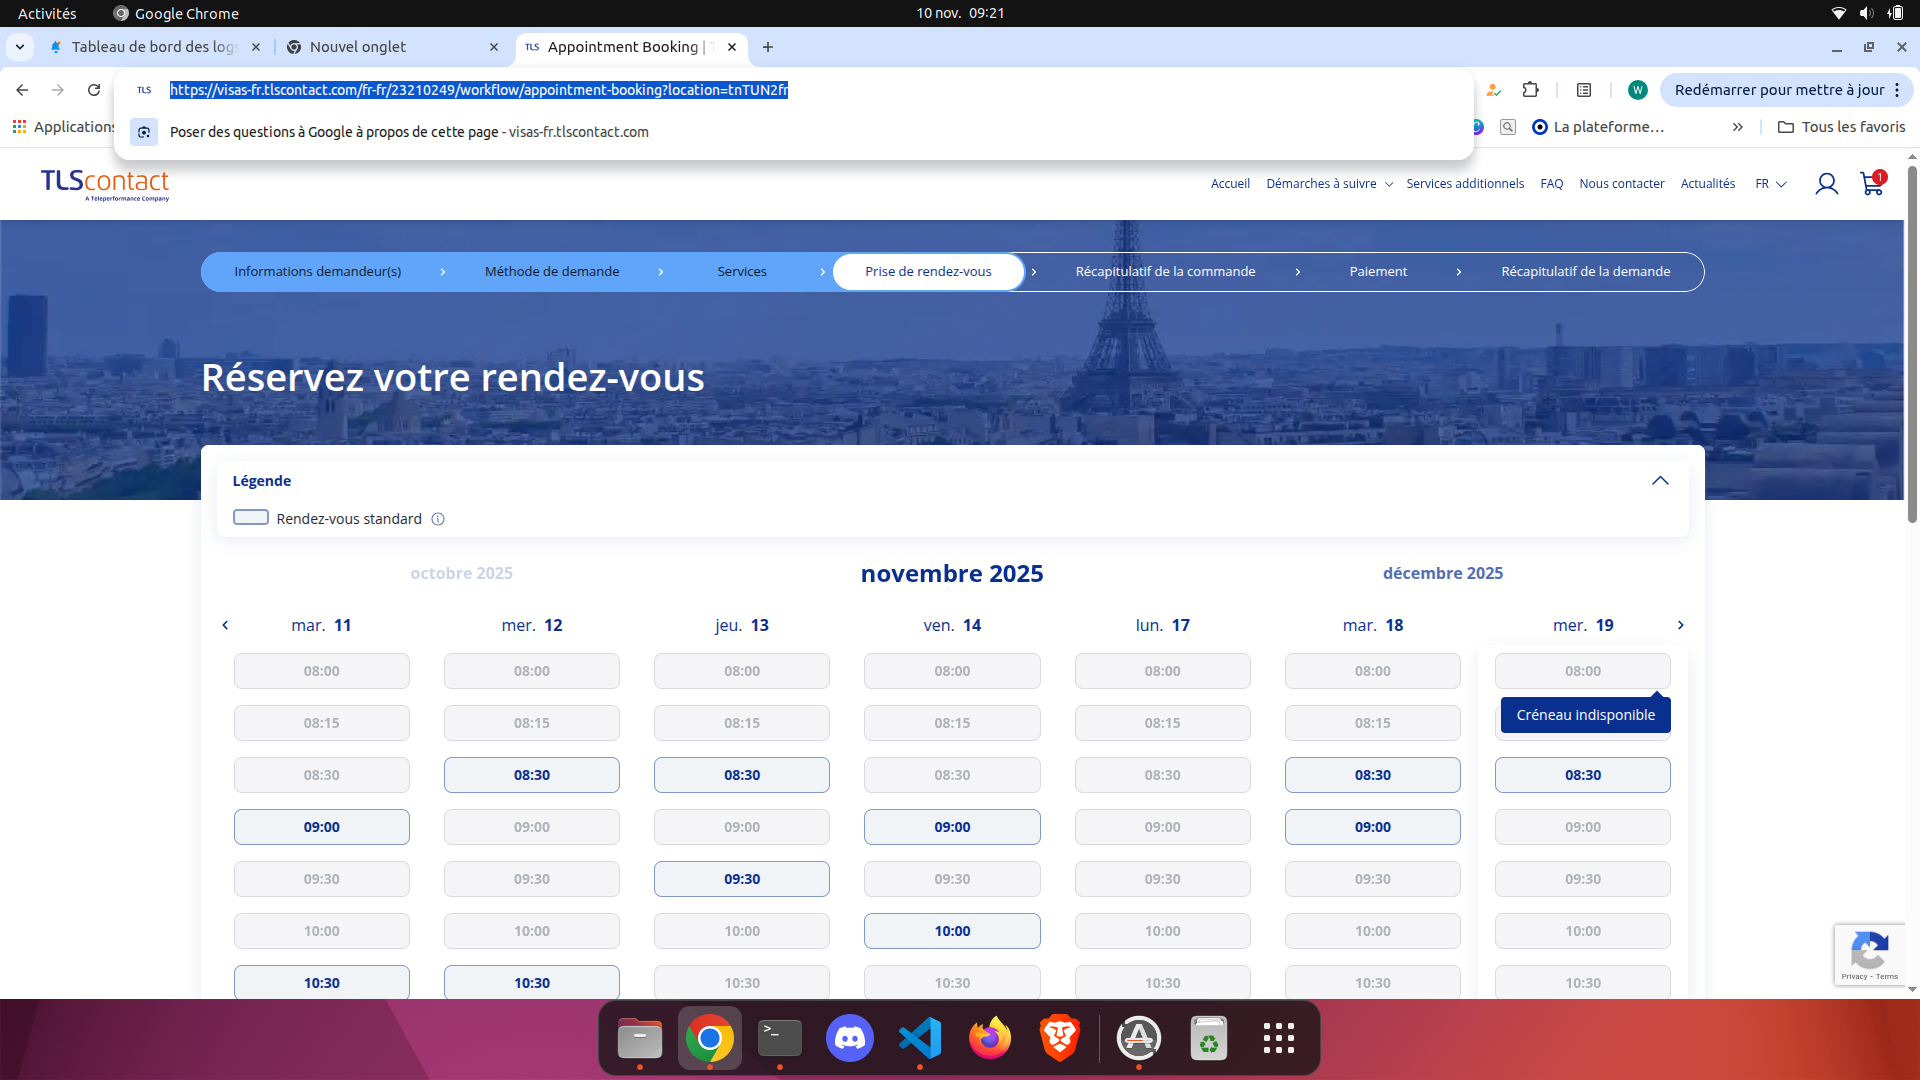Launch Discord from the dock

point(849,1038)
